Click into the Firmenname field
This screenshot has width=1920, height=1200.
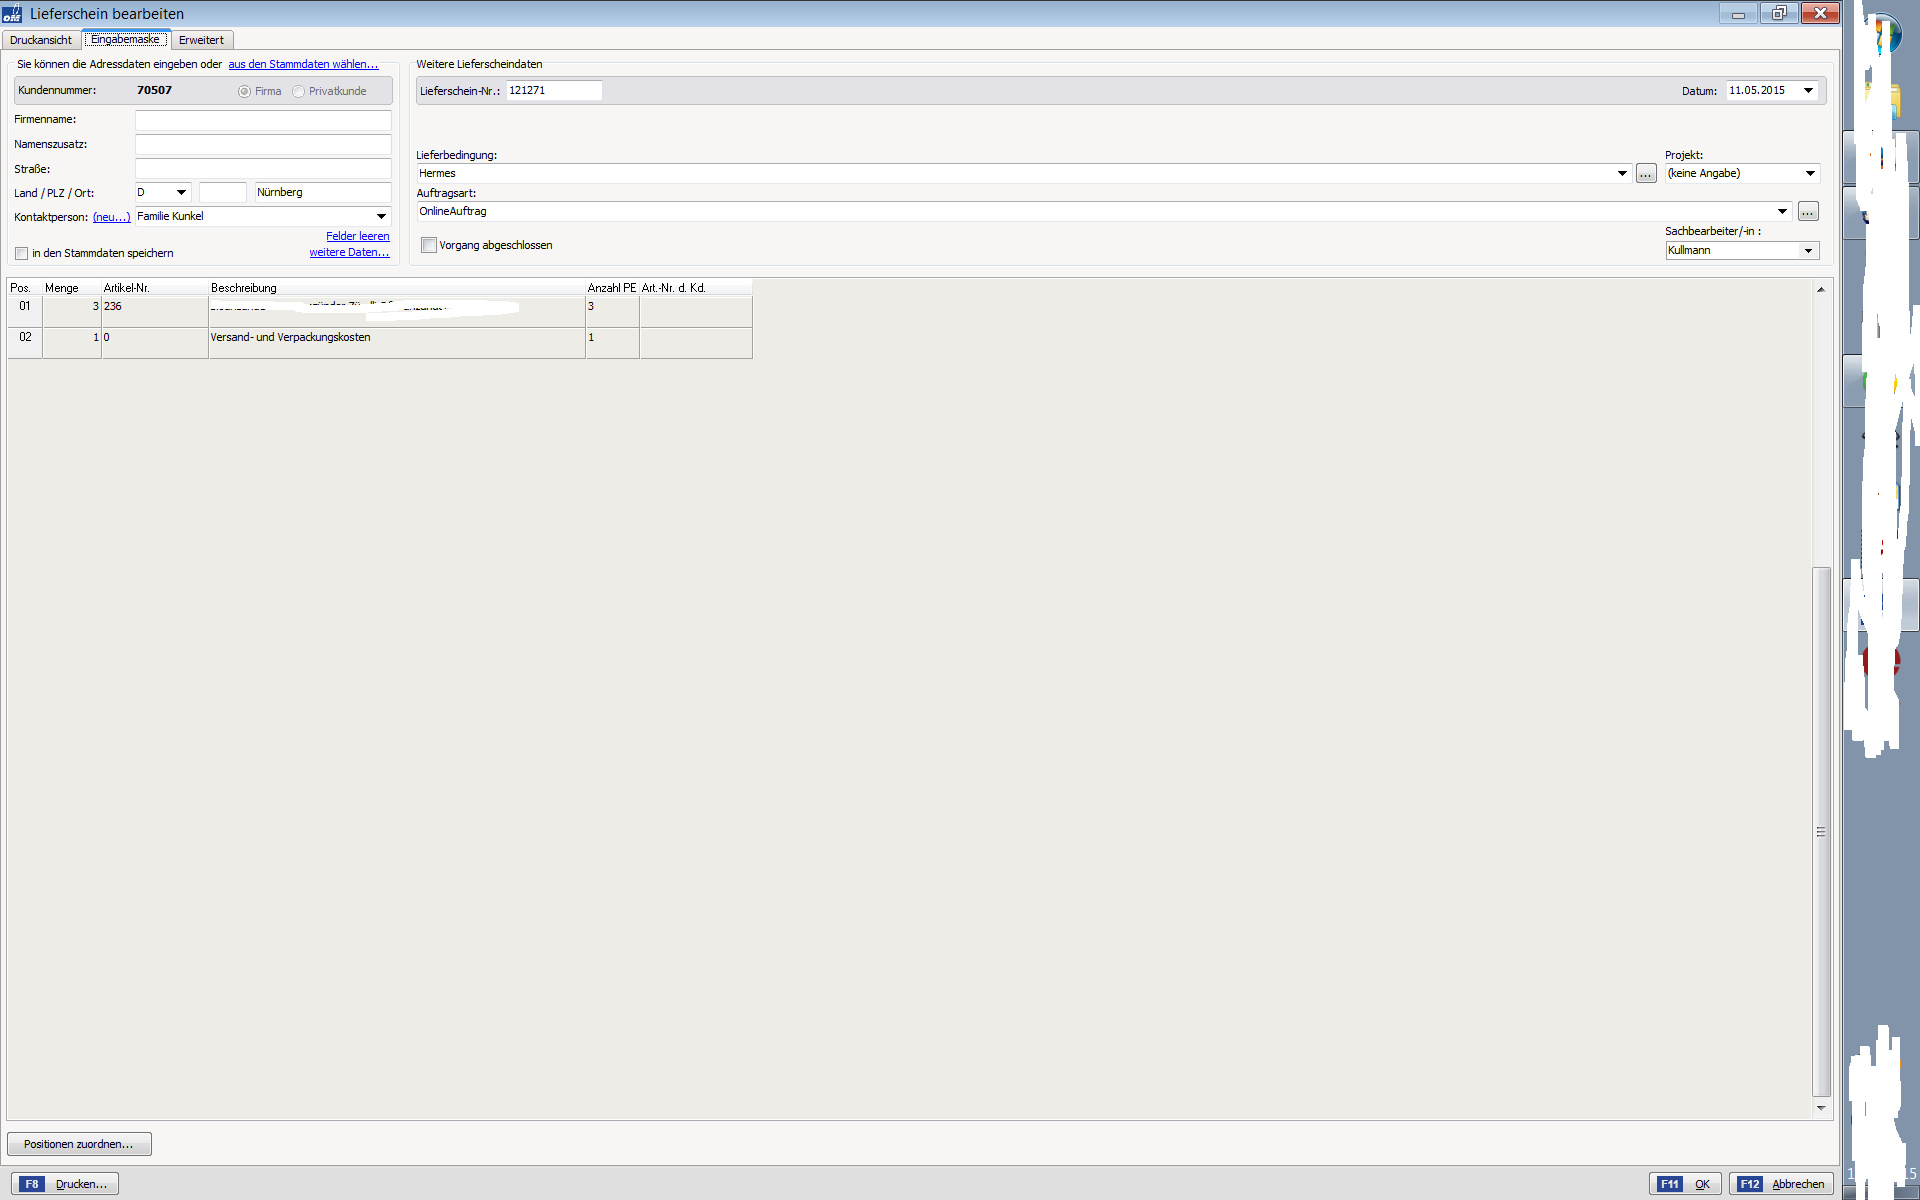[263, 119]
